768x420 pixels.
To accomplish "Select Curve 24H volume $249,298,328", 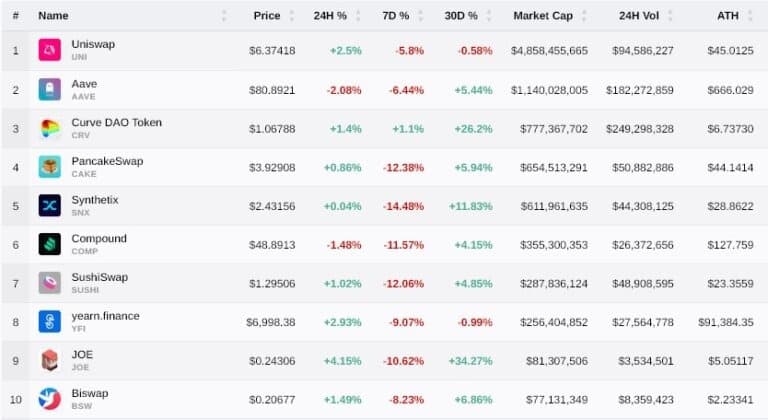I will (x=640, y=129).
